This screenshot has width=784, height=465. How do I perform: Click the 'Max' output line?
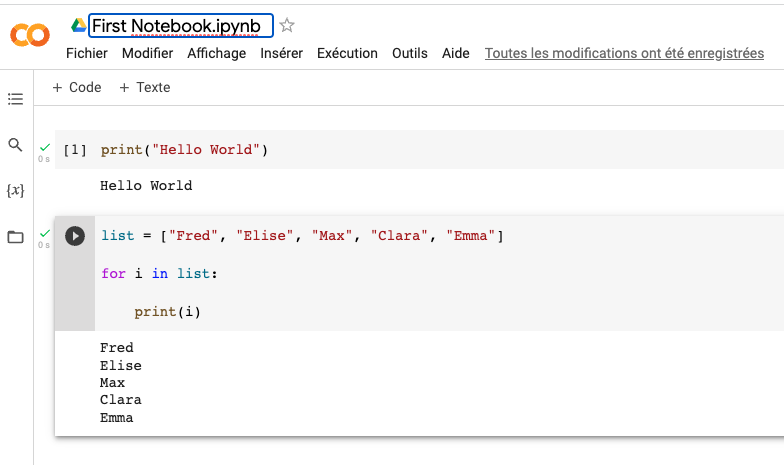[x=112, y=383]
